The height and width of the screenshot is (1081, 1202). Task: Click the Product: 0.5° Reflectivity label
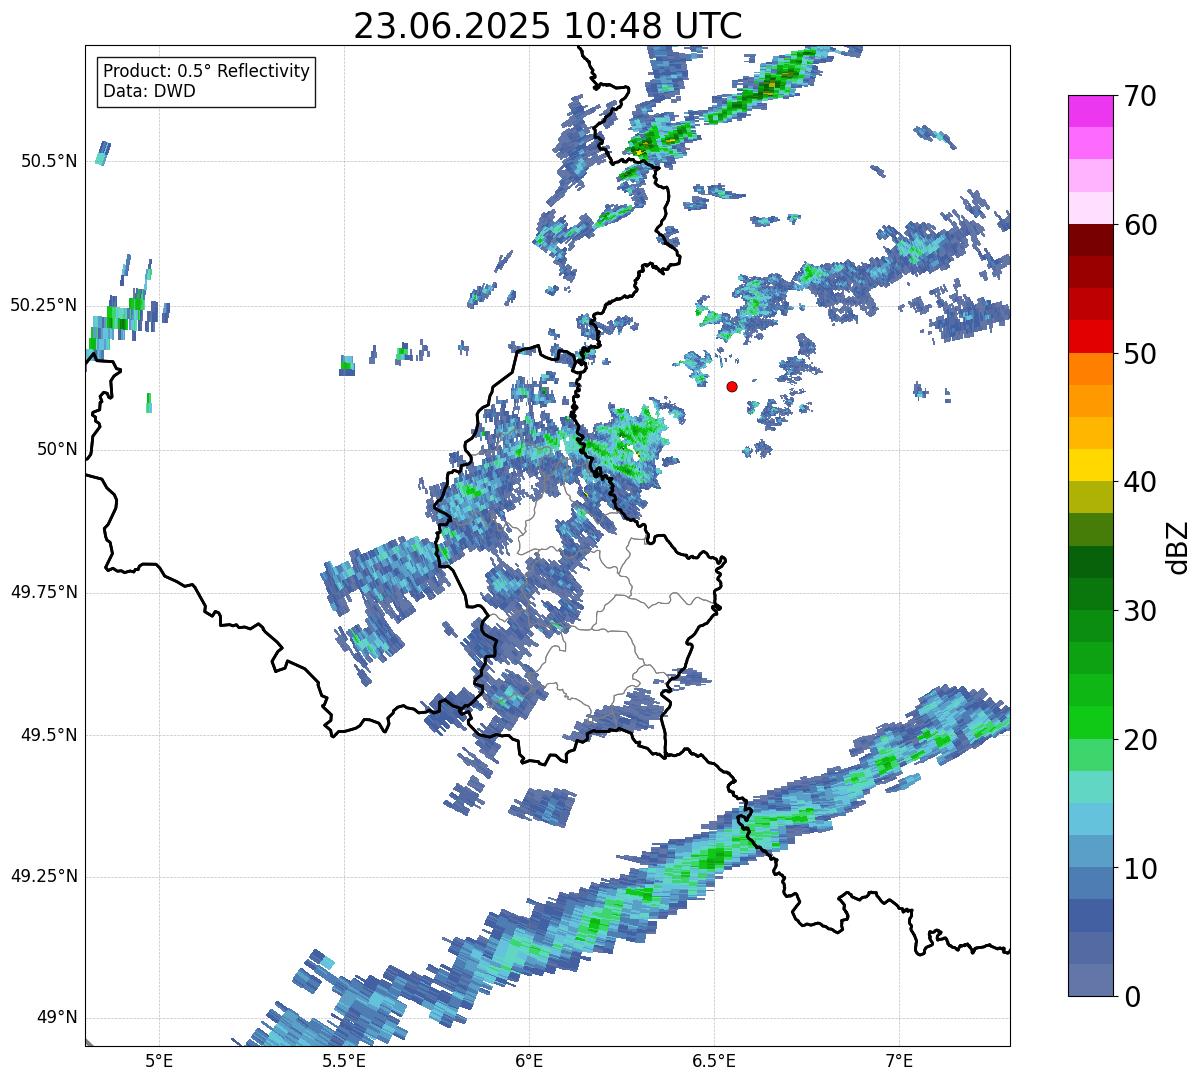coord(207,71)
